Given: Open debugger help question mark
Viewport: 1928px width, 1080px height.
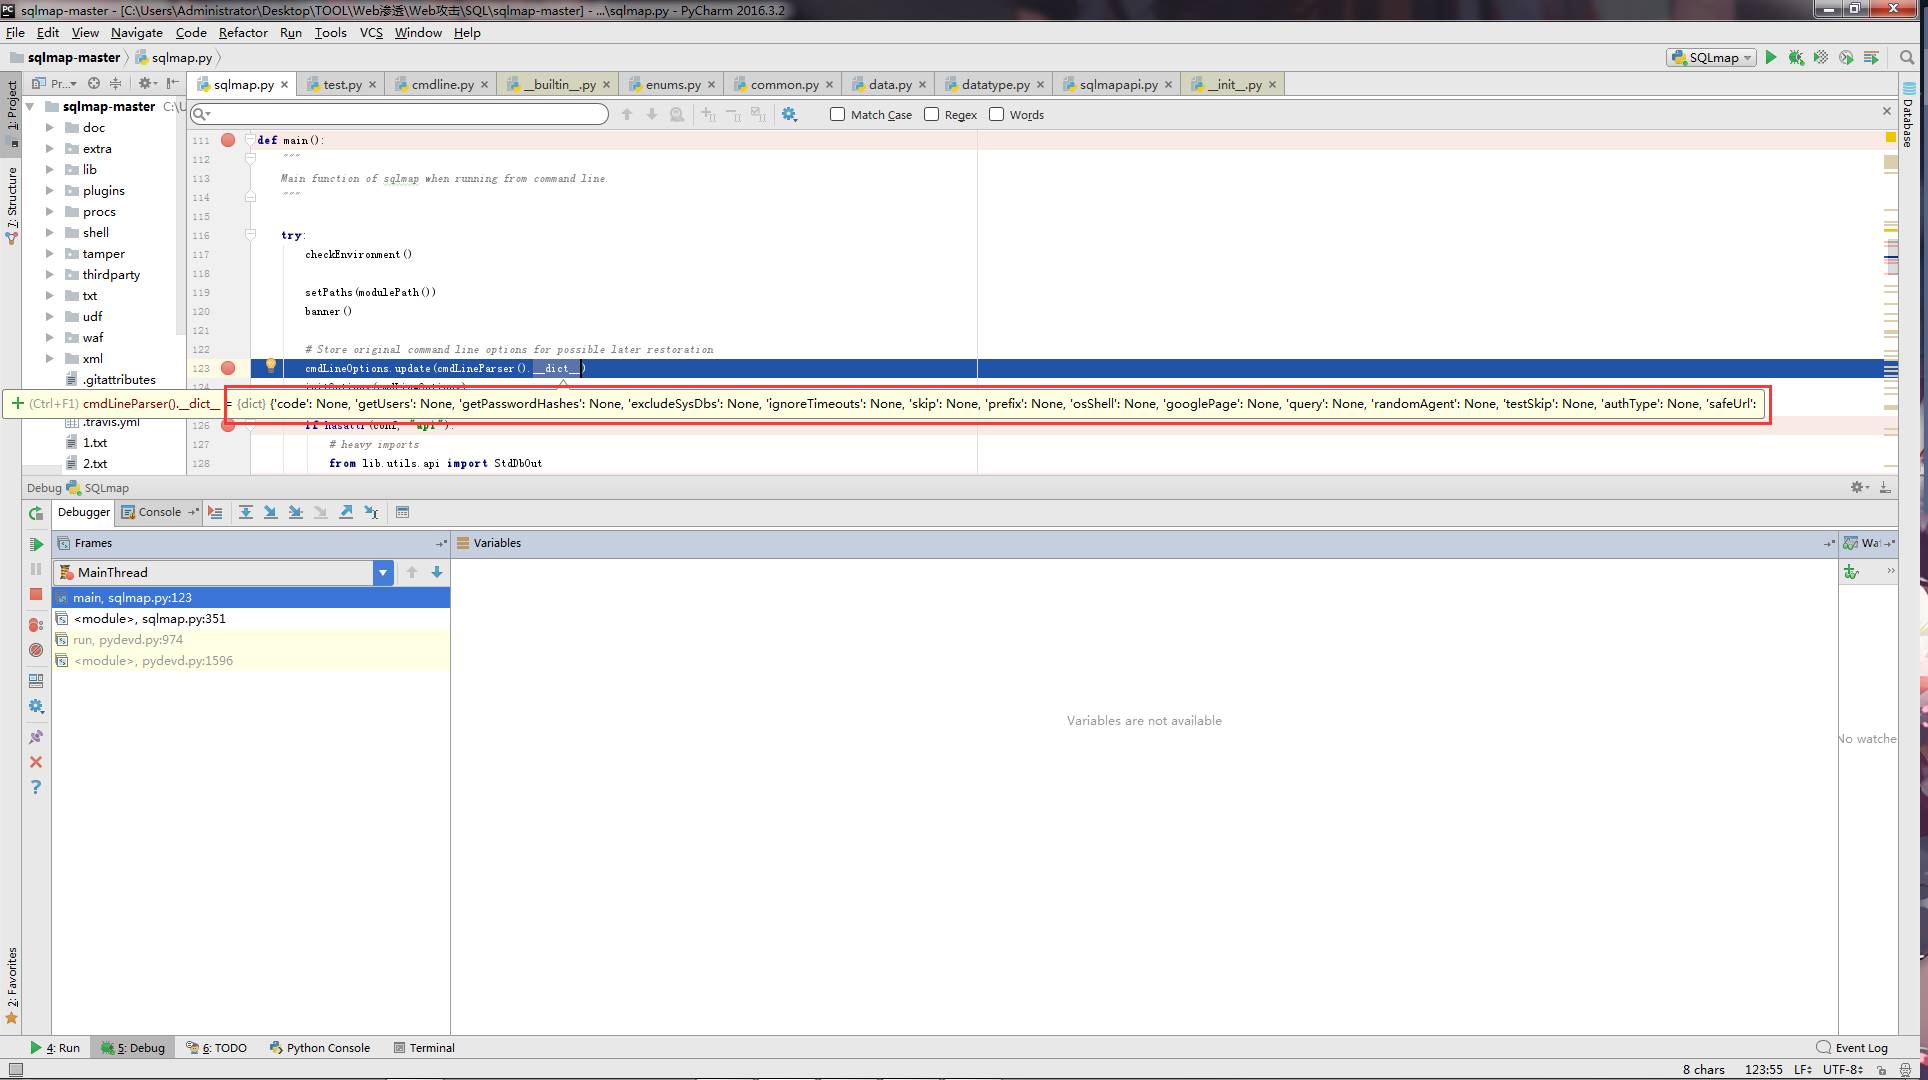Looking at the screenshot, I should (x=36, y=787).
